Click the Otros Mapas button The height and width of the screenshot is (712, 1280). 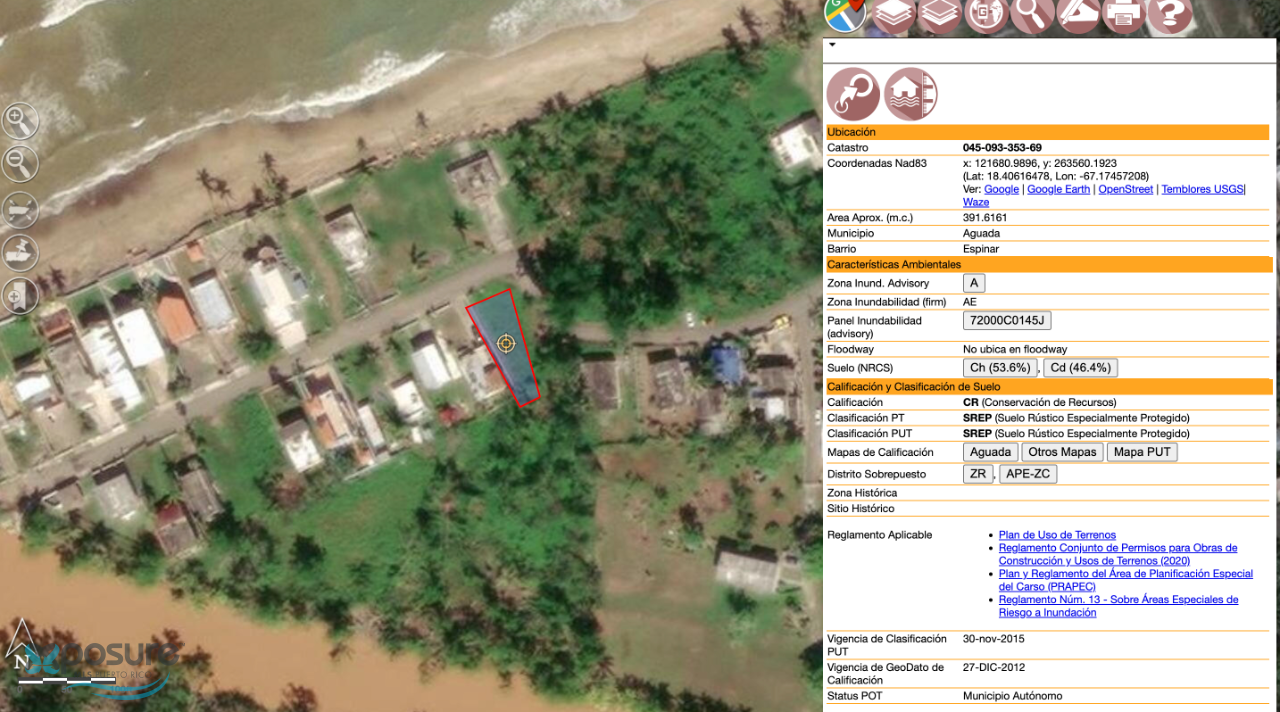[1062, 452]
